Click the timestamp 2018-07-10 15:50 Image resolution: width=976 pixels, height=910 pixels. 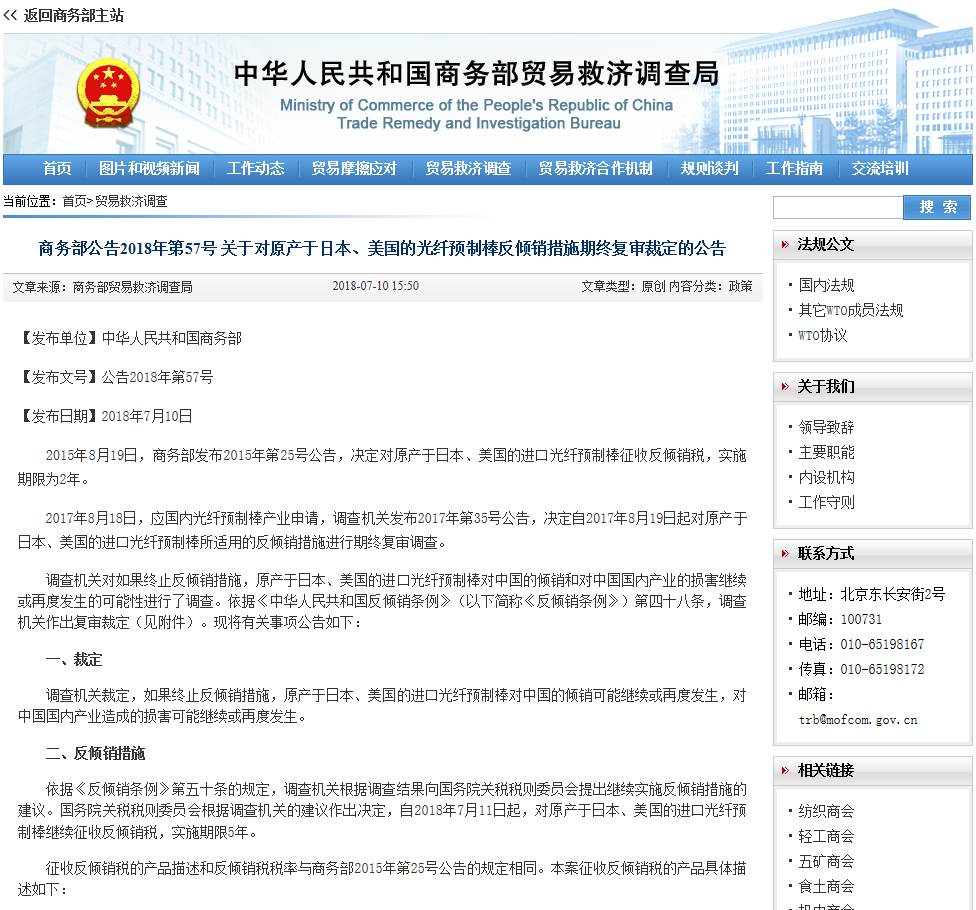click(x=375, y=286)
